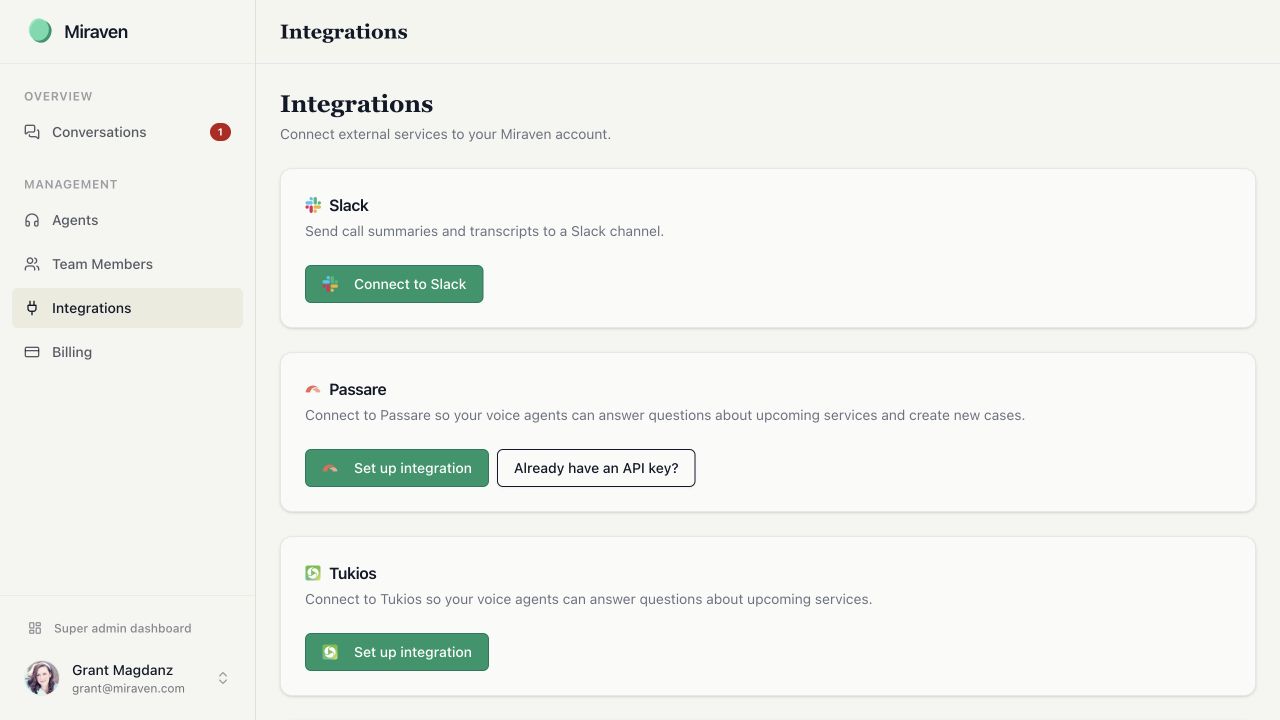Click the unread badge on Conversations
1280x720 pixels.
(x=220, y=132)
